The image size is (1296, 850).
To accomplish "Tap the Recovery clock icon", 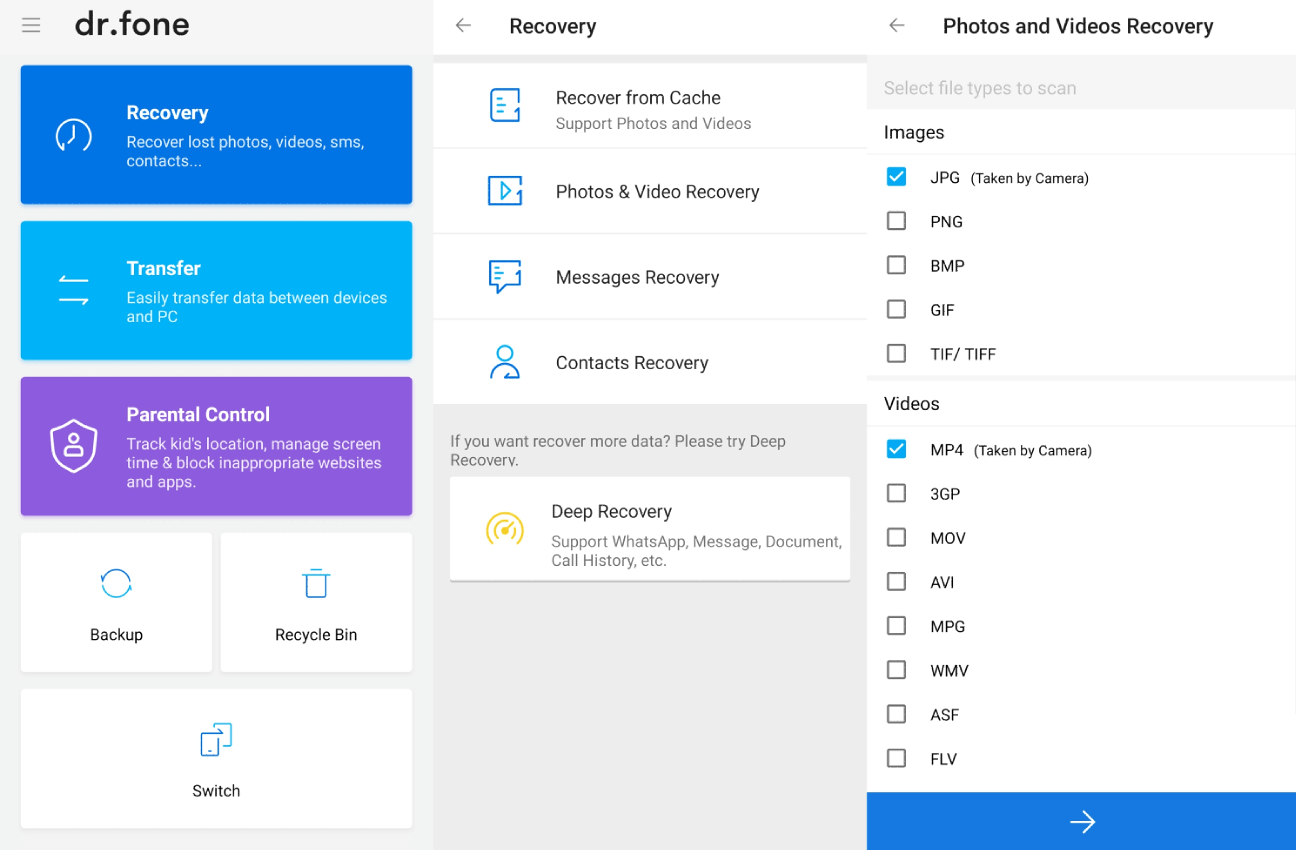I will pos(73,135).
